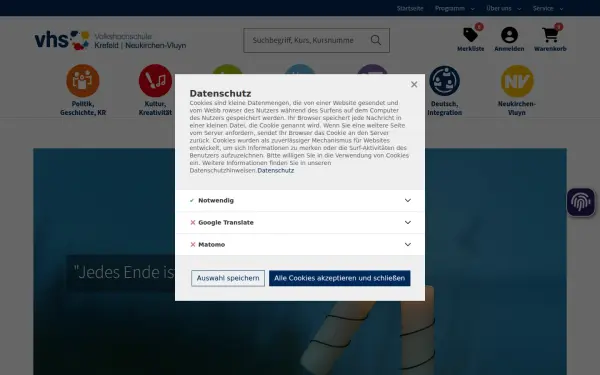600x375 pixels.
Task: Go to vhs Krefeld logo home
Action: [x=110, y=40]
